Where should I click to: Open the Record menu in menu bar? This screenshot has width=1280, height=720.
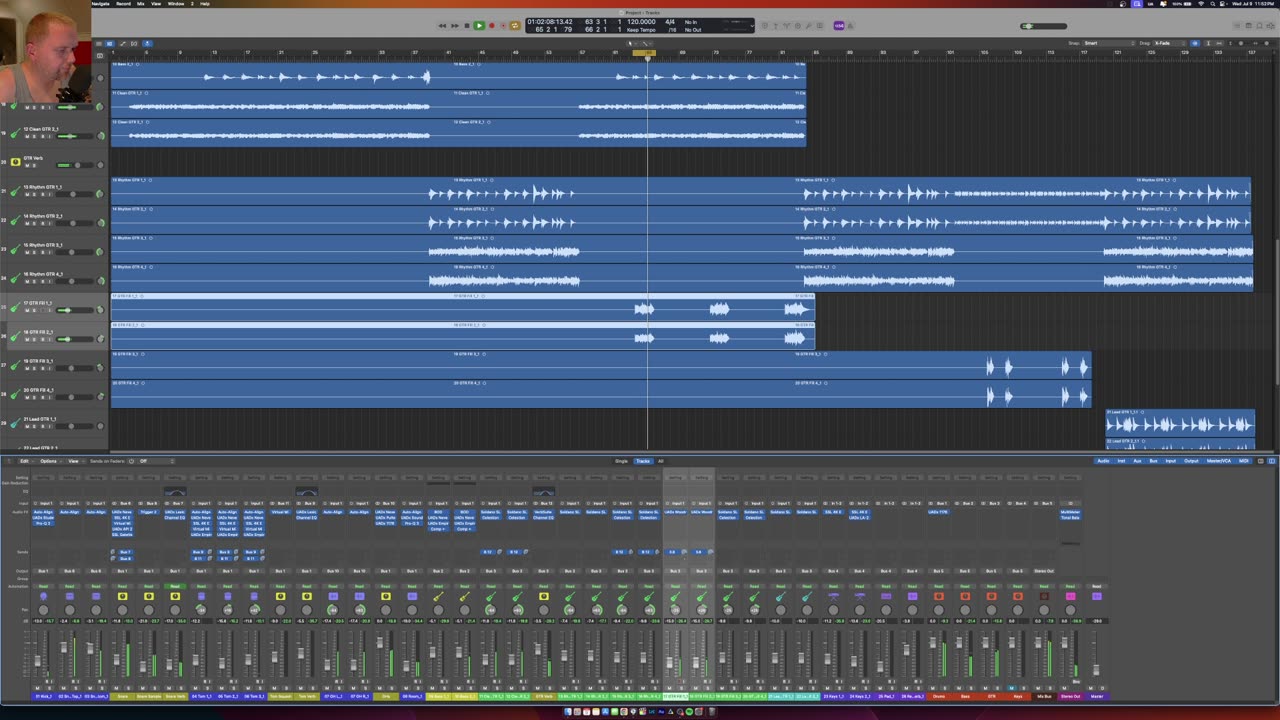[124, 4]
